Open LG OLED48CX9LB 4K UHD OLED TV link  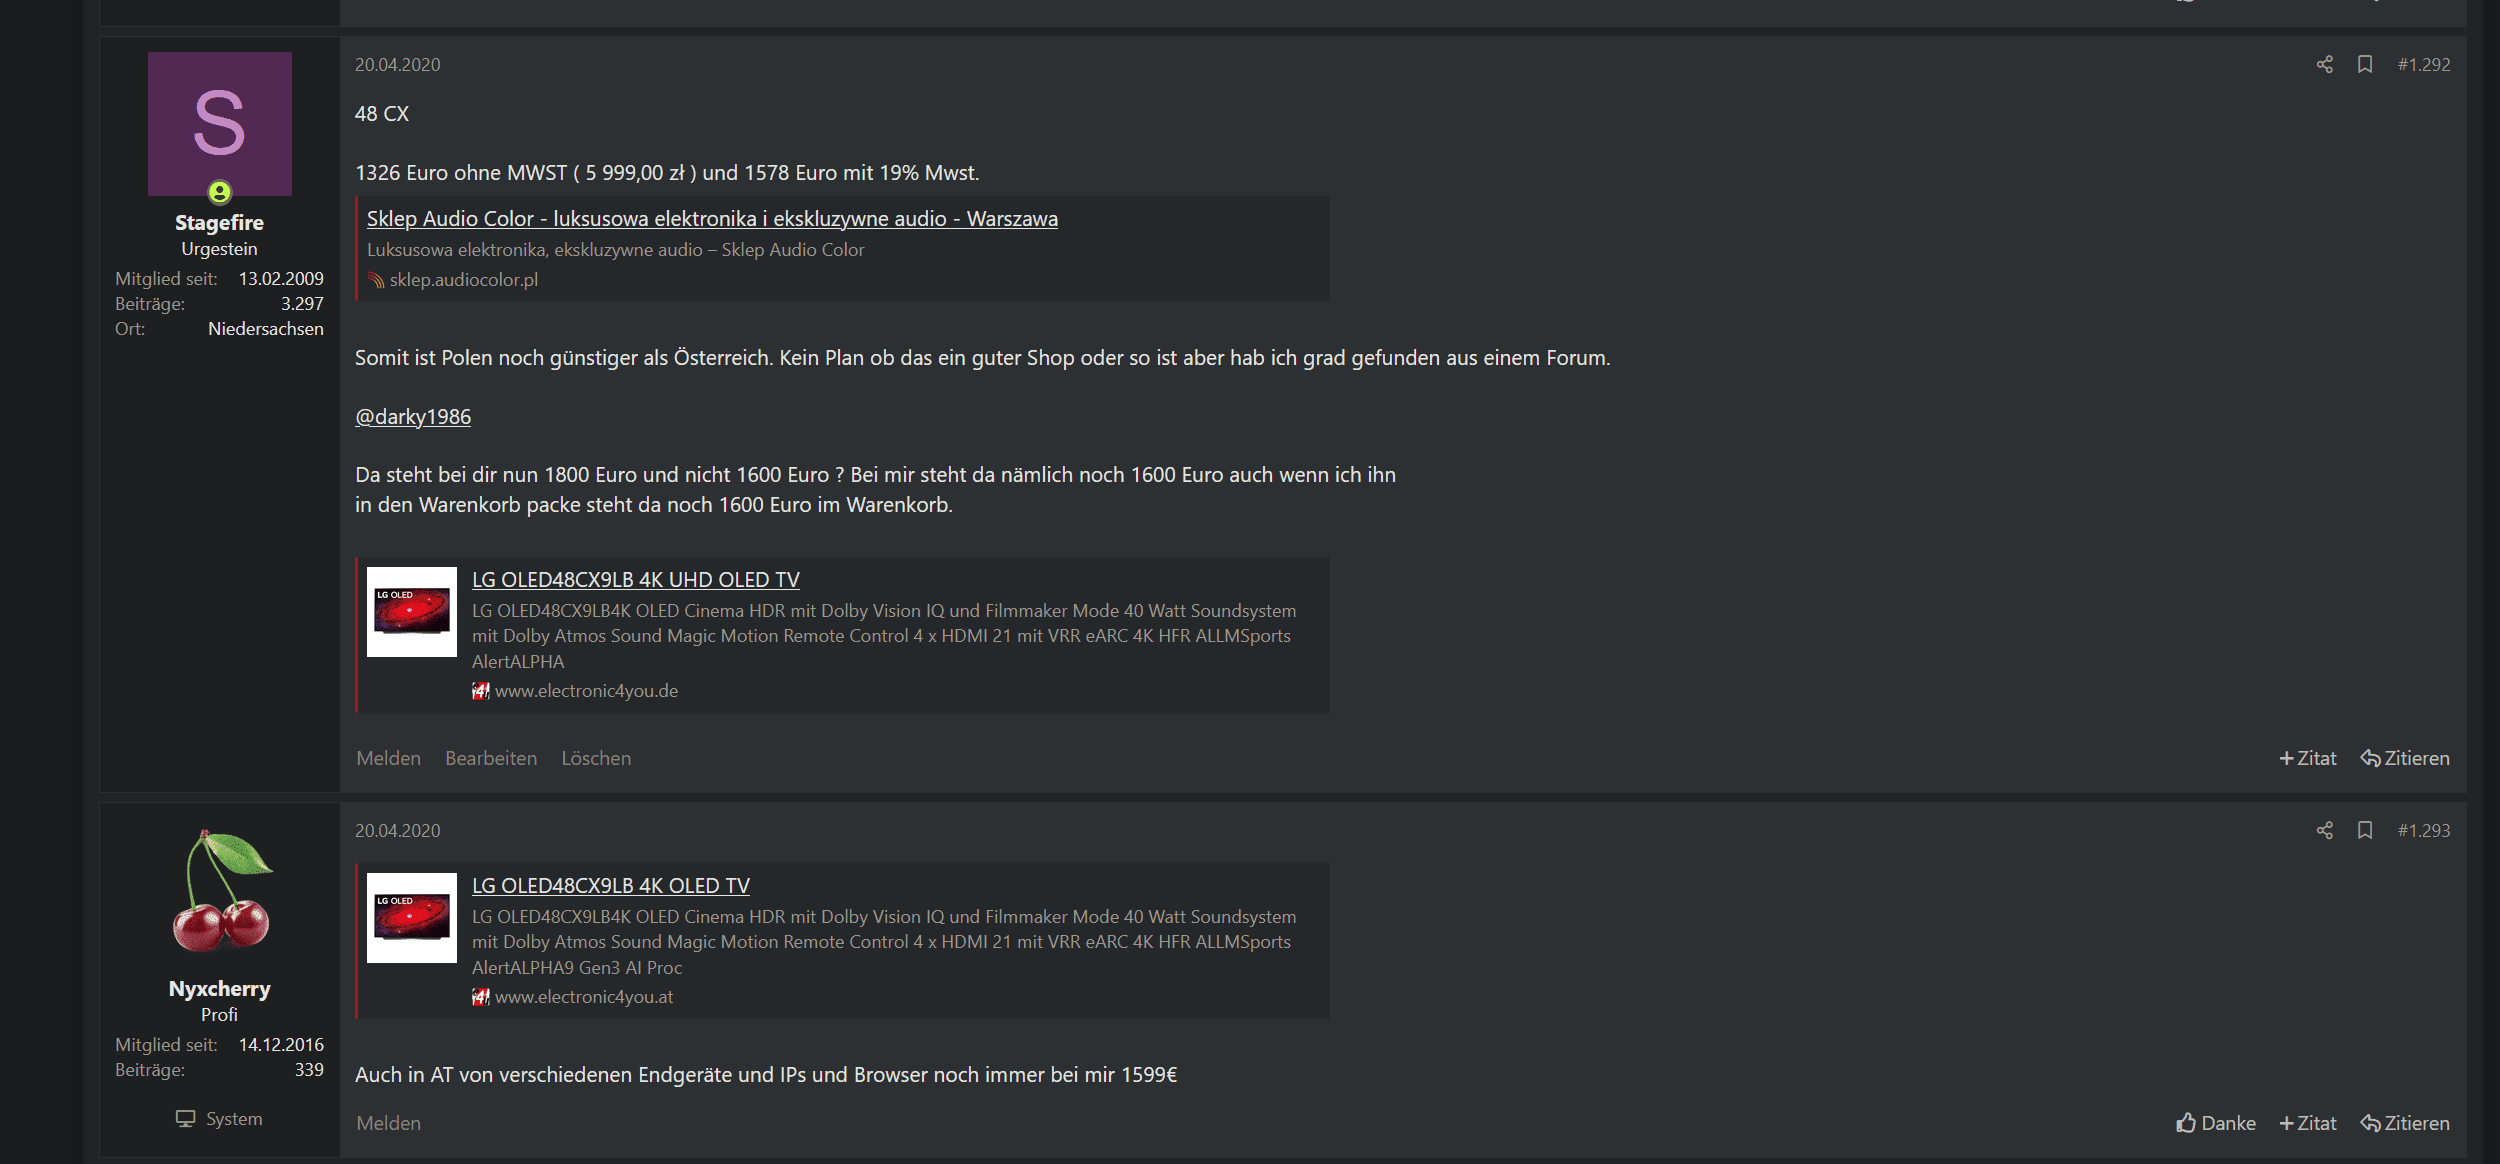pyautogui.click(x=636, y=579)
